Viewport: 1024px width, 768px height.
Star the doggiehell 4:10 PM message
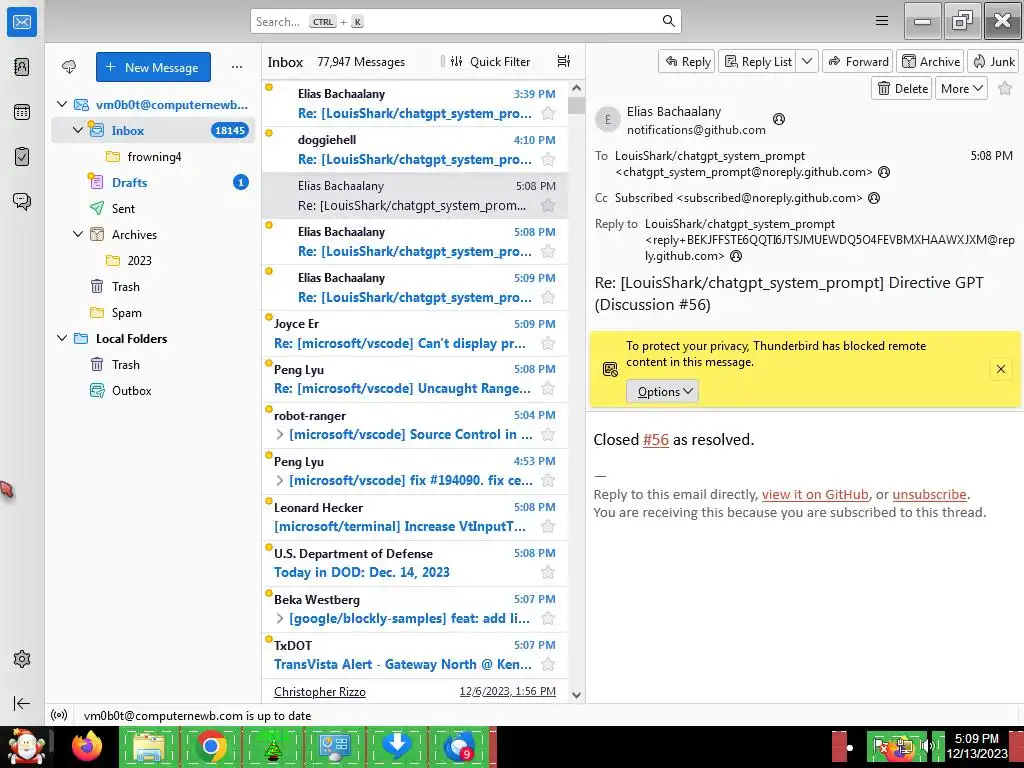click(548, 159)
